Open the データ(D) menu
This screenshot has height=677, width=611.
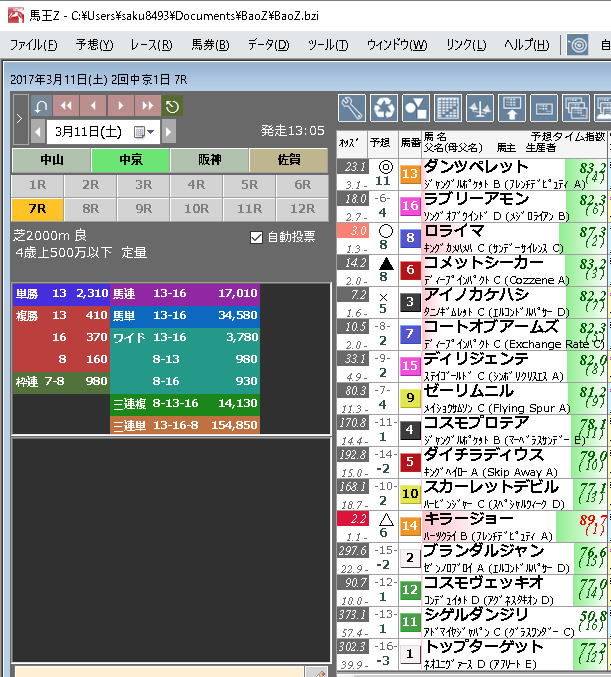268,44
